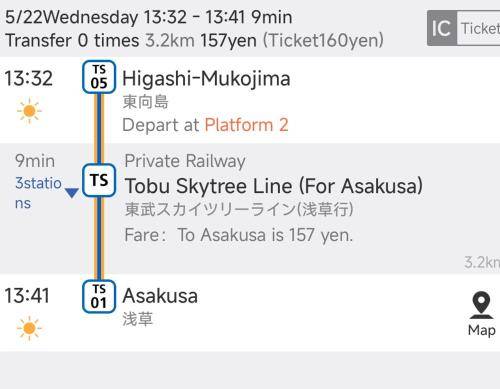Viewport: 500px width, 389px height.
Task: Click the TS 05 station code icon
Action: (99, 77)
